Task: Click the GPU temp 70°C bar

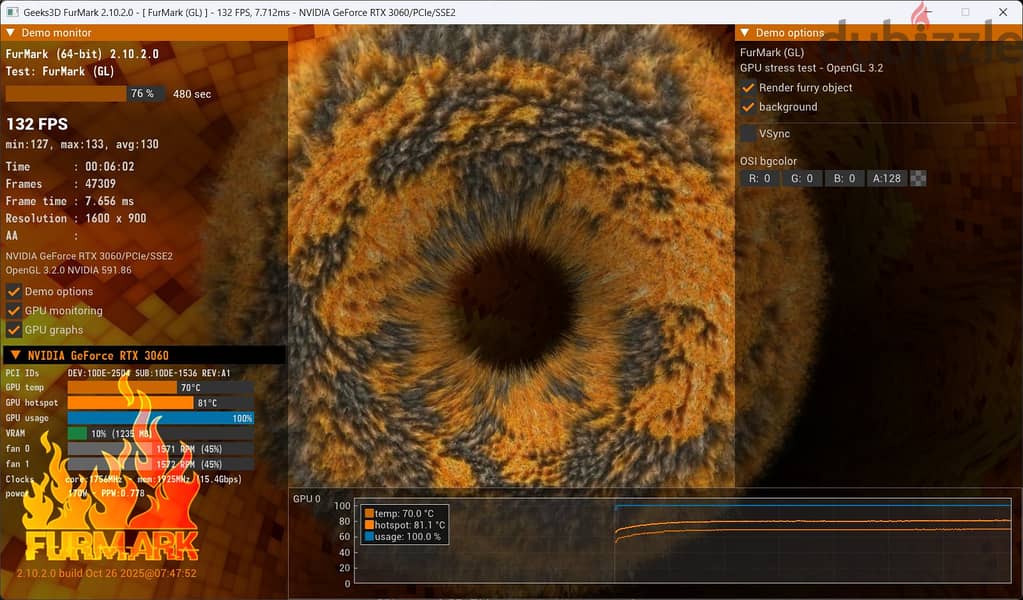Action: pos(160,387)
